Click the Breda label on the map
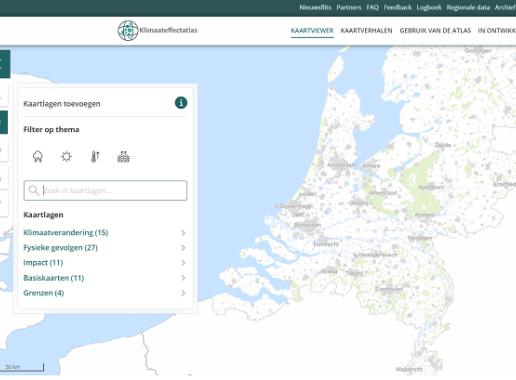This screenshot has width=516, height=380. click(329, 271)
